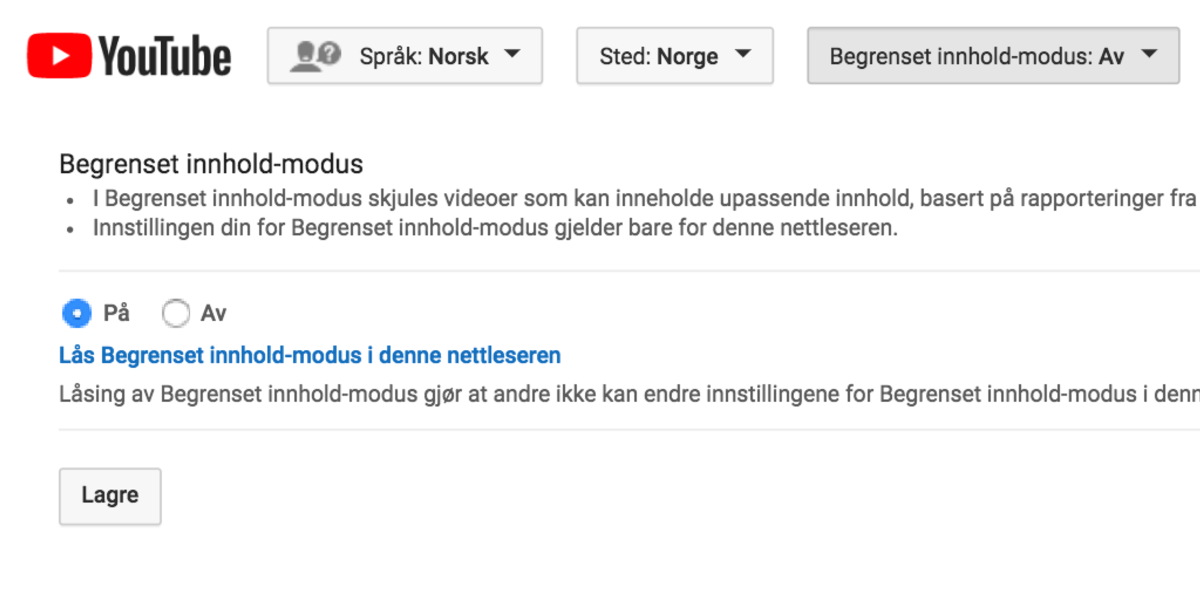
Task: Open the Språk: Norsk language dropdown
Action: coord(404,56)
